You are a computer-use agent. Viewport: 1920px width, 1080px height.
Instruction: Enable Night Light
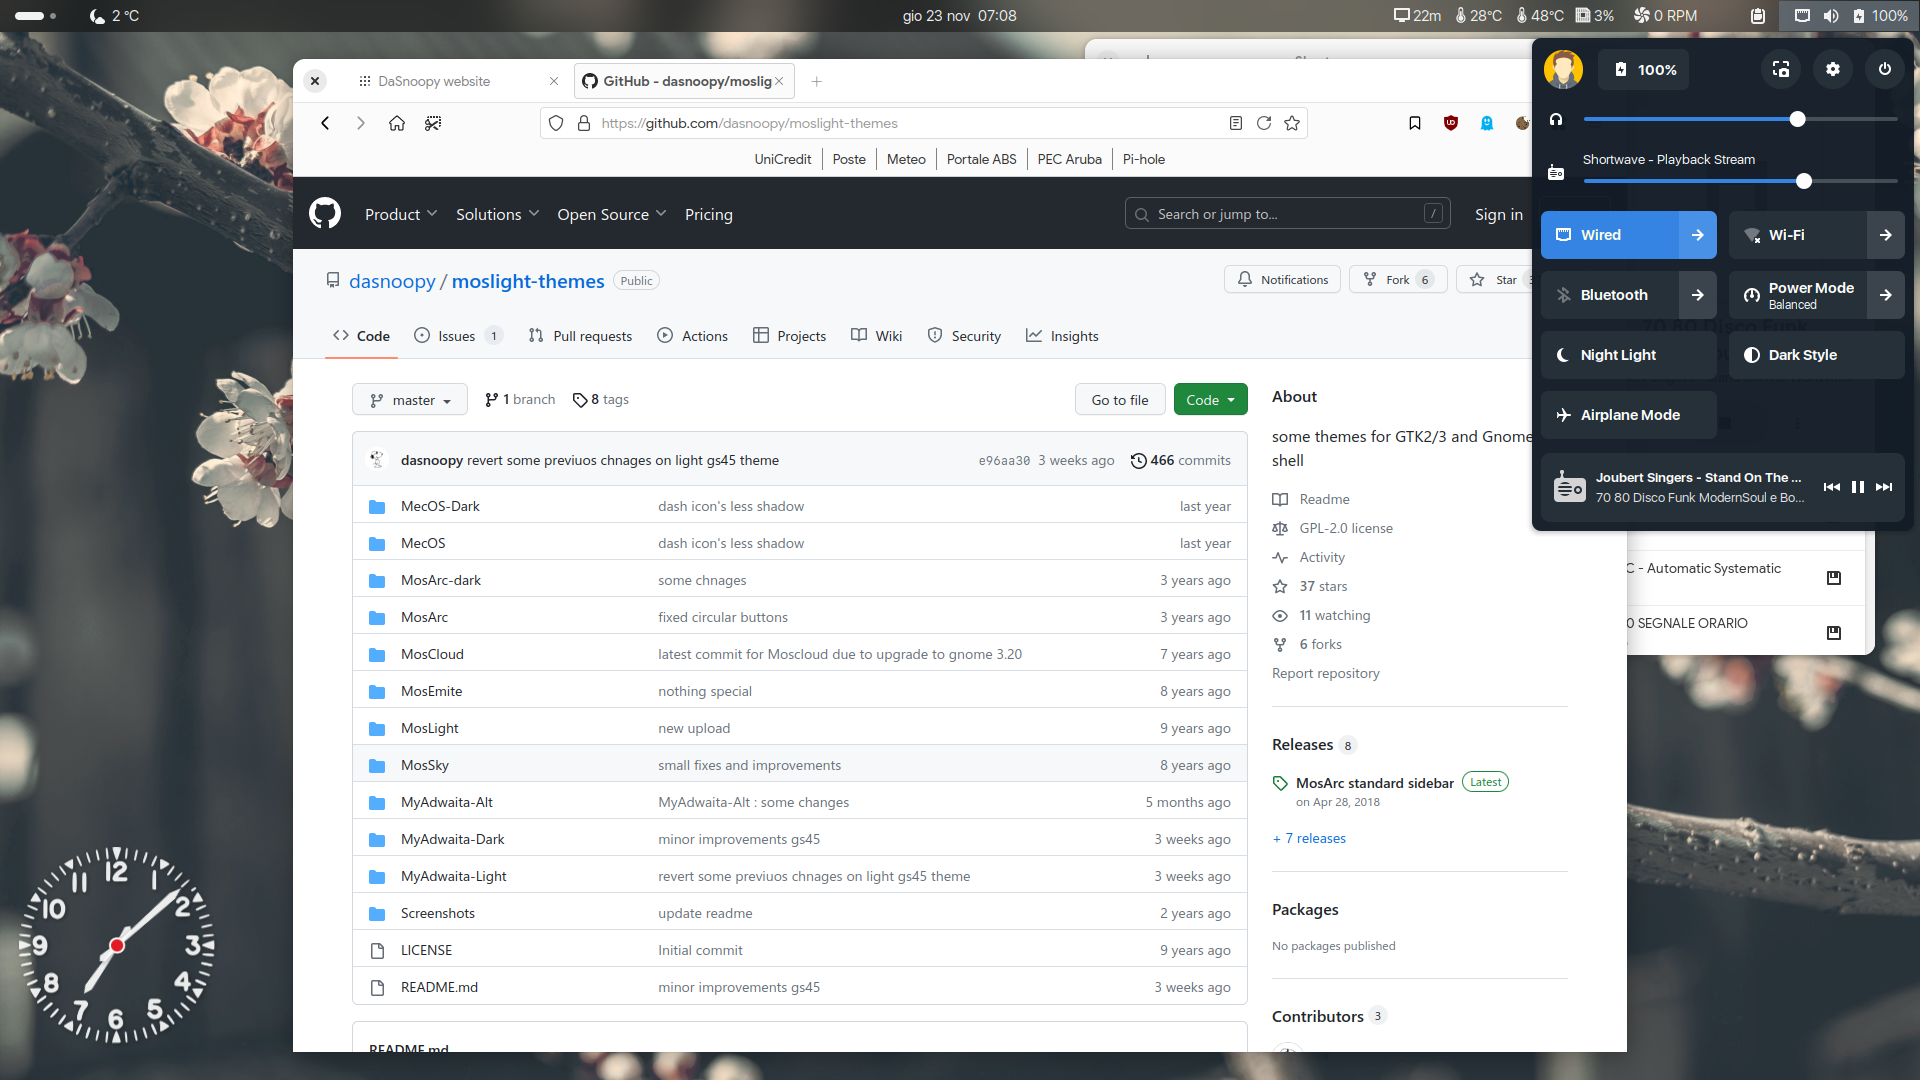(x=1629, y=355)
